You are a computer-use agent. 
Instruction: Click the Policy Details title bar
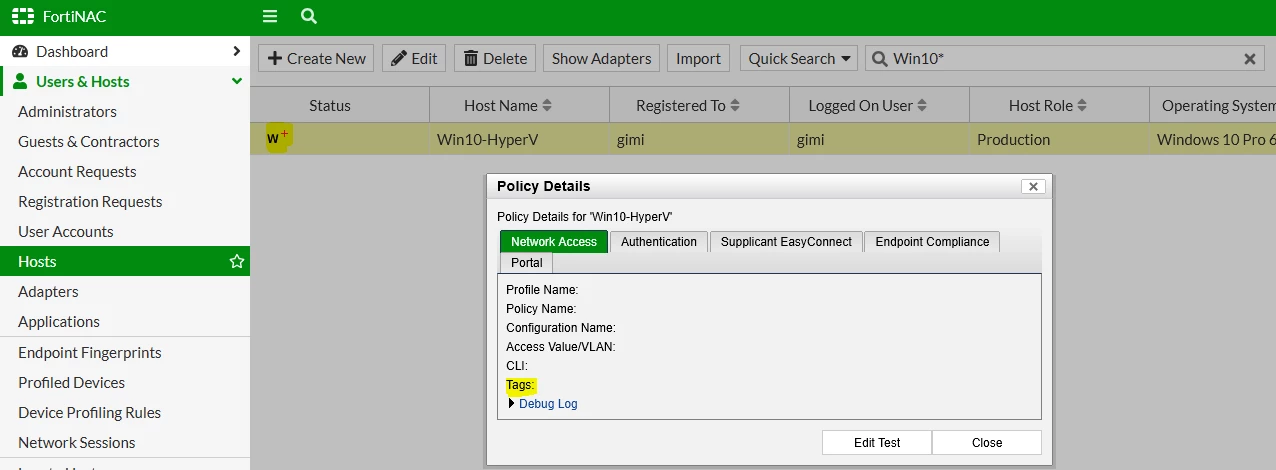pos(768,186)
